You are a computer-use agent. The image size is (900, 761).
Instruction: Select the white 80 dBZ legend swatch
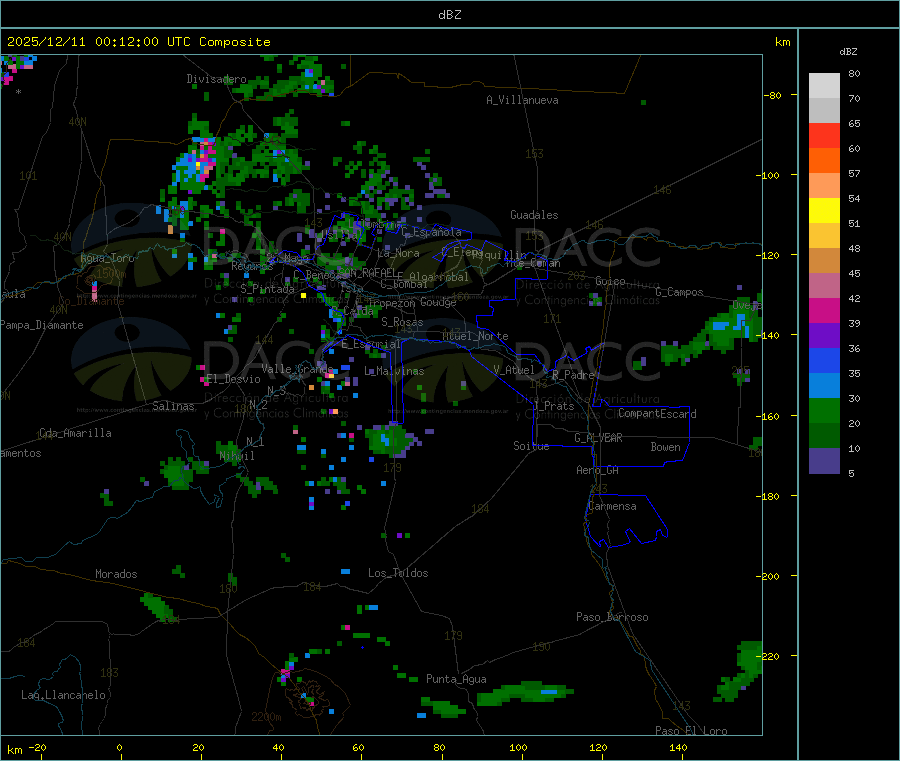[824, 86]
